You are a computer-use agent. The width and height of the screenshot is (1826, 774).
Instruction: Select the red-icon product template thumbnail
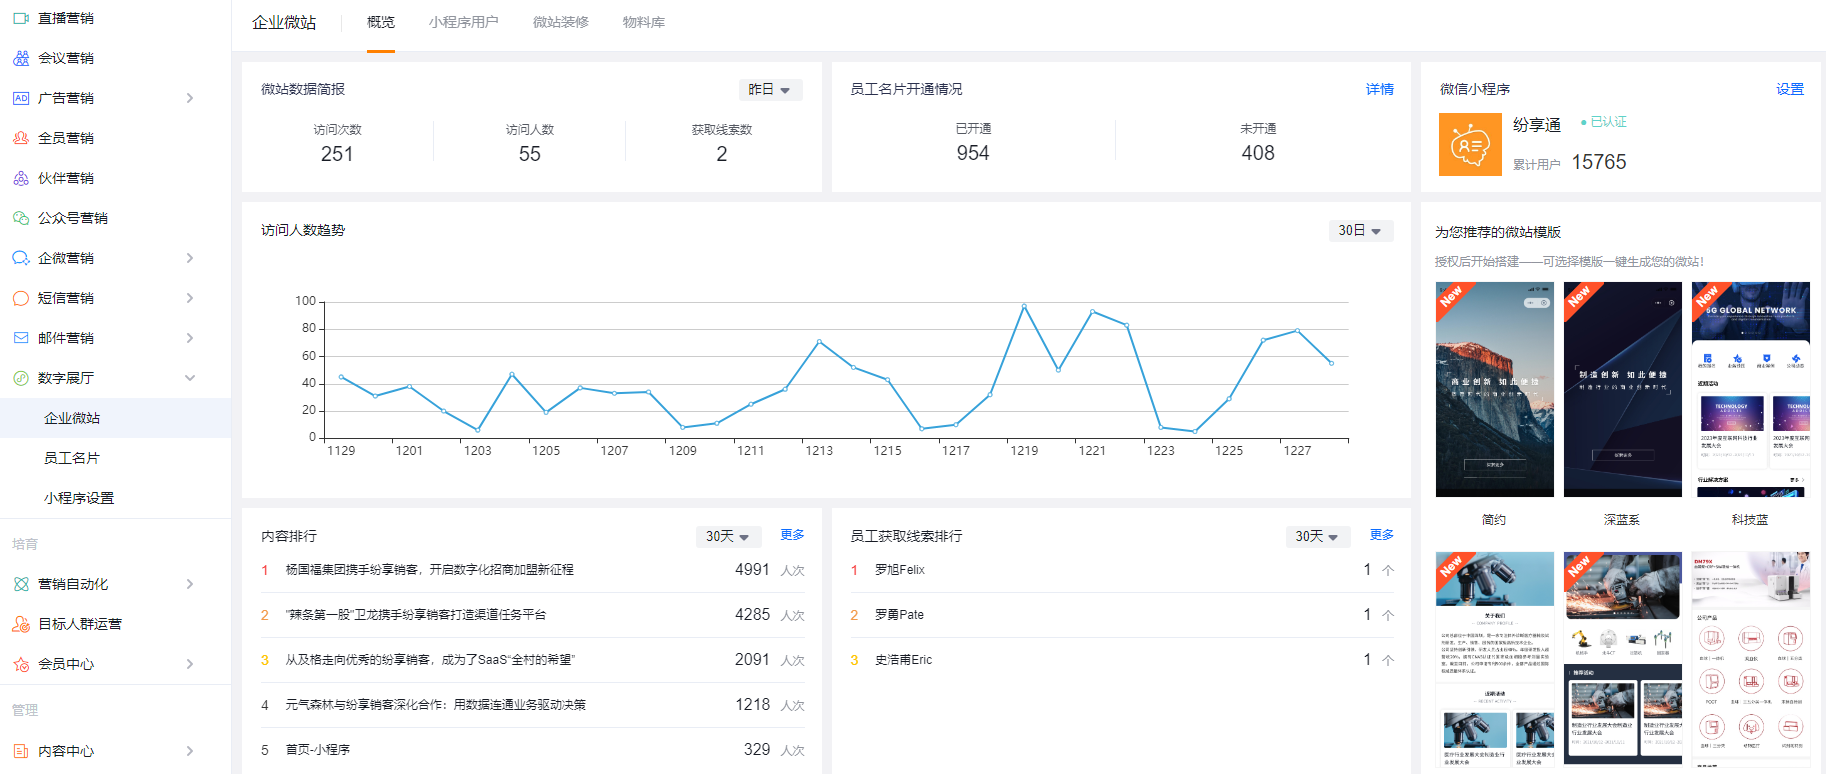point(1751,659)
